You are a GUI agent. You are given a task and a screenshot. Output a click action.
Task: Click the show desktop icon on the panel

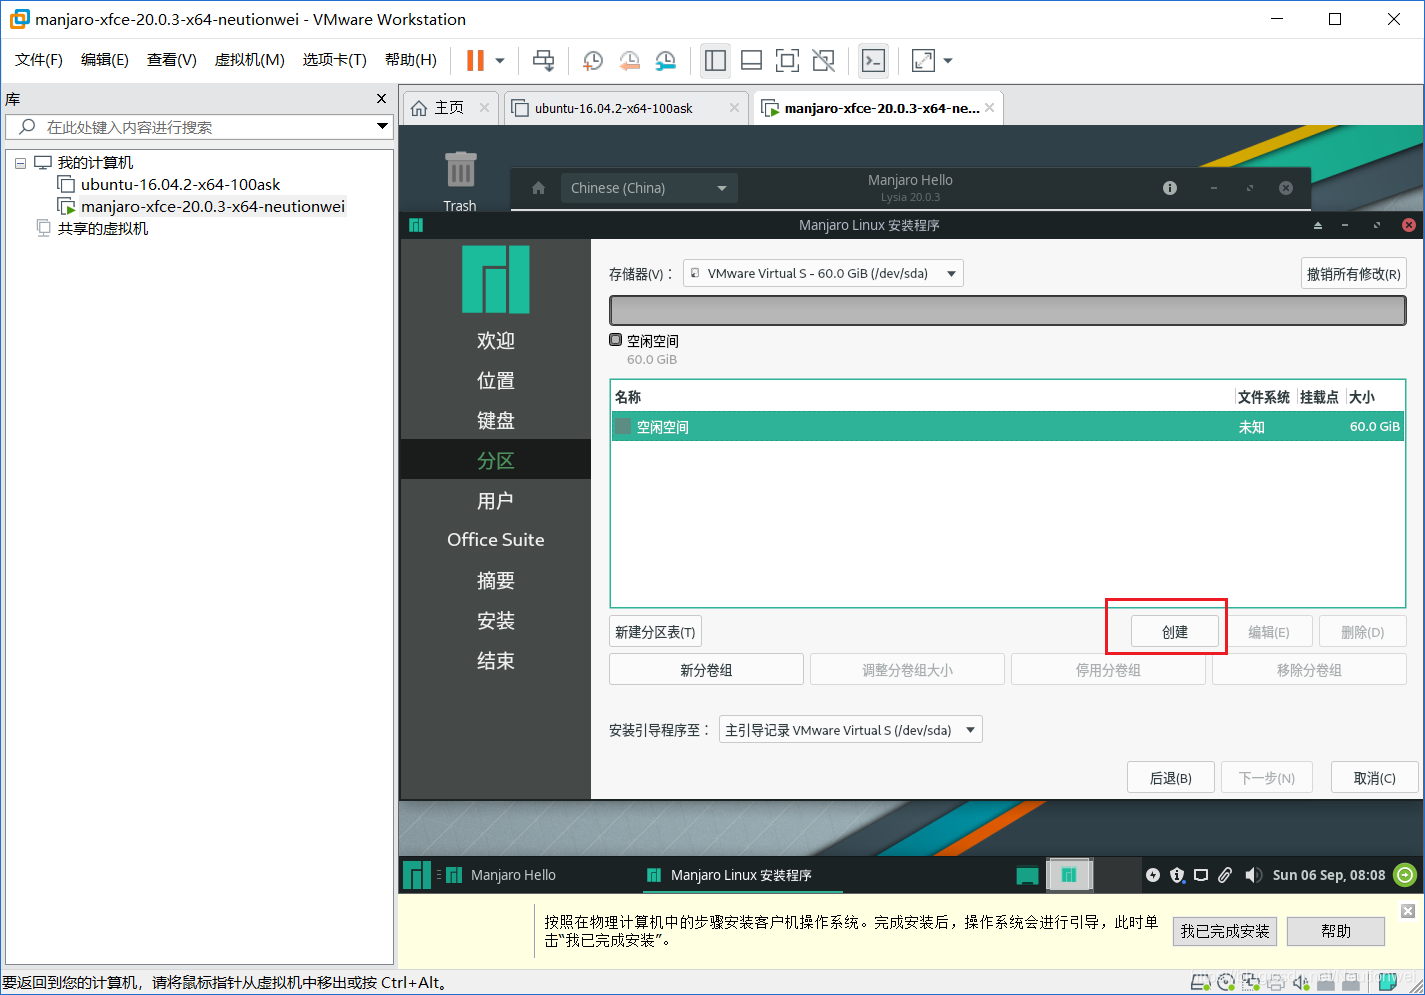pyautogui.click(x=1027, y=876)
